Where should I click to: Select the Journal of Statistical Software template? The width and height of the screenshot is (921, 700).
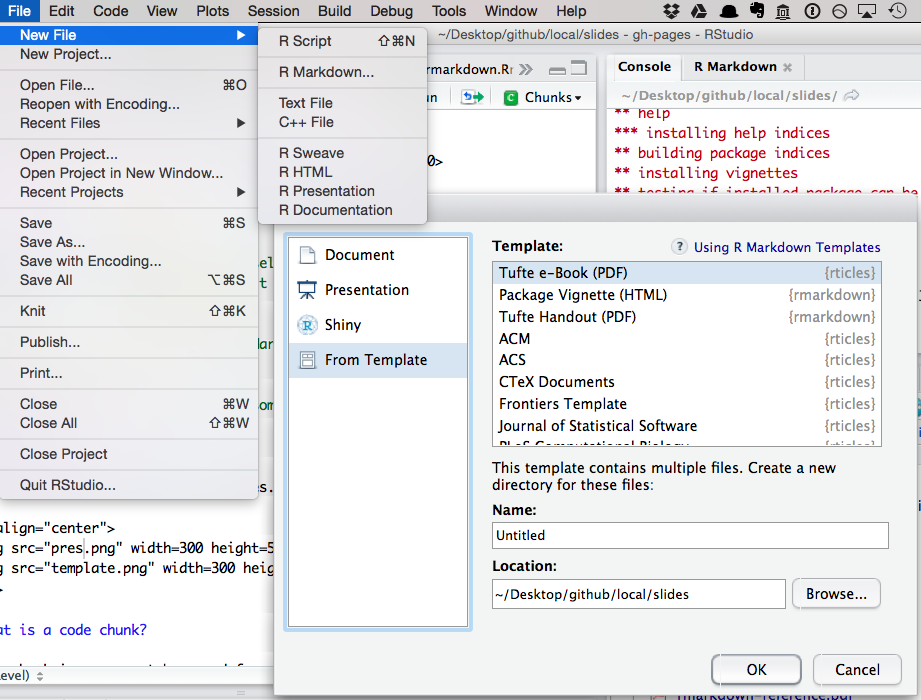click(x=687, y=426)
